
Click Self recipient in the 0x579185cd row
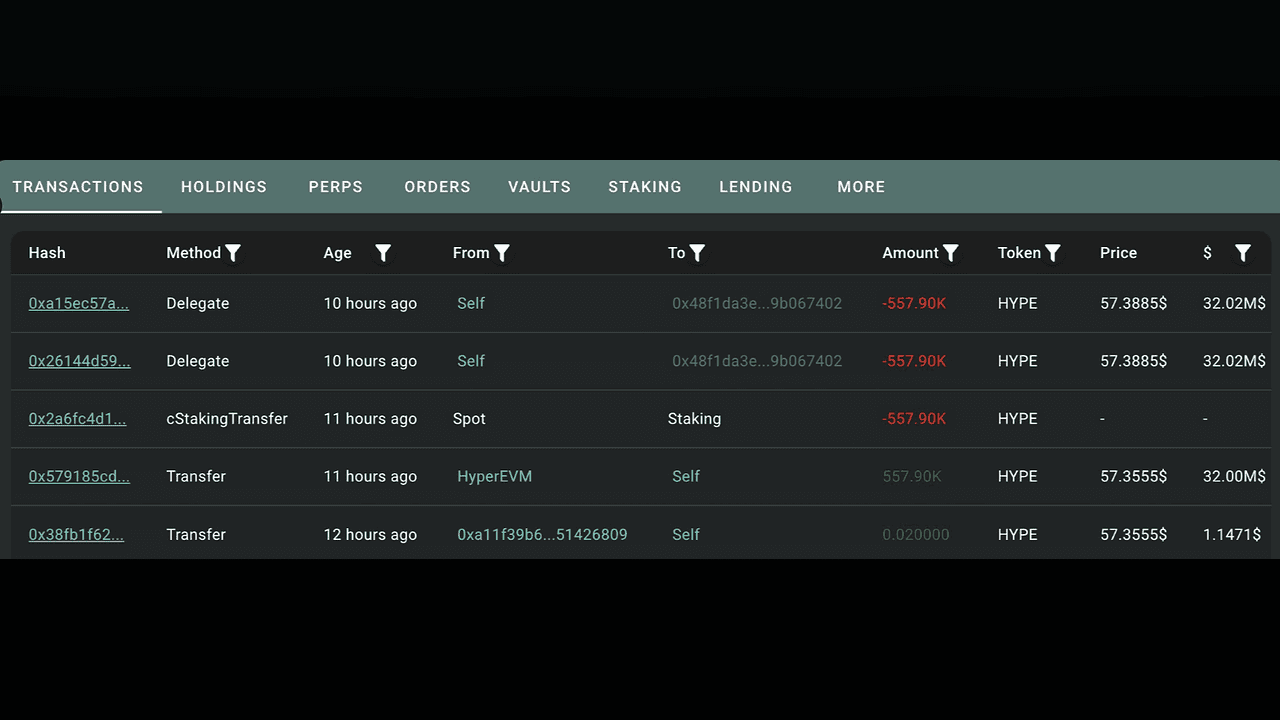[x=686, y=476]
